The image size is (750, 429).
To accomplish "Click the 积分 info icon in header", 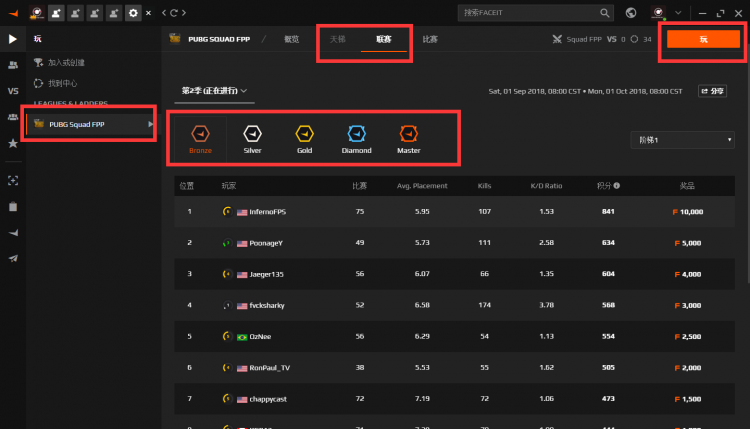I will pyautogui.click(x=617, y=186).
